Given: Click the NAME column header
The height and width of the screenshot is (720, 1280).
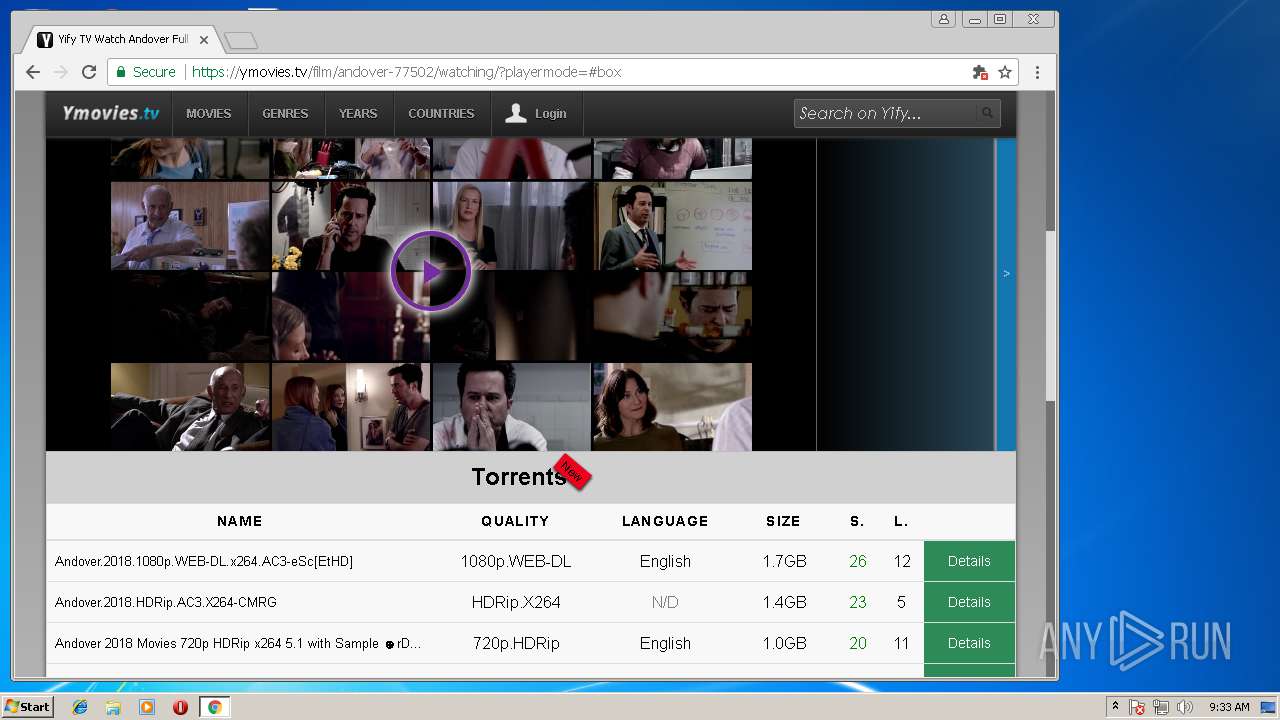Looking at the screenshot, I should (x=240, y=521).
